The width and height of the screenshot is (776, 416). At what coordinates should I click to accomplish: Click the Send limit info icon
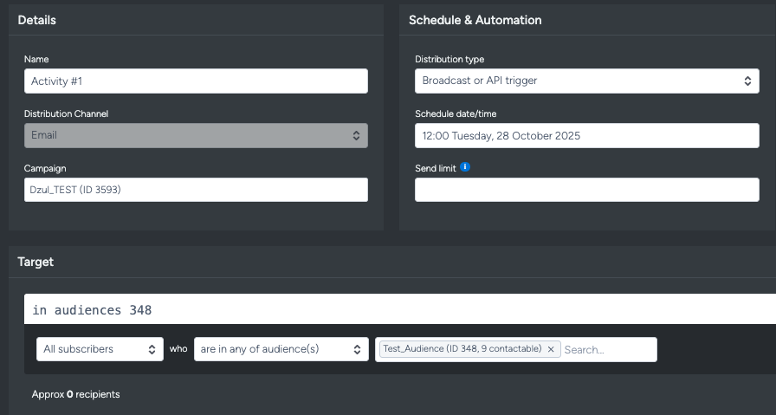[466, 168]
